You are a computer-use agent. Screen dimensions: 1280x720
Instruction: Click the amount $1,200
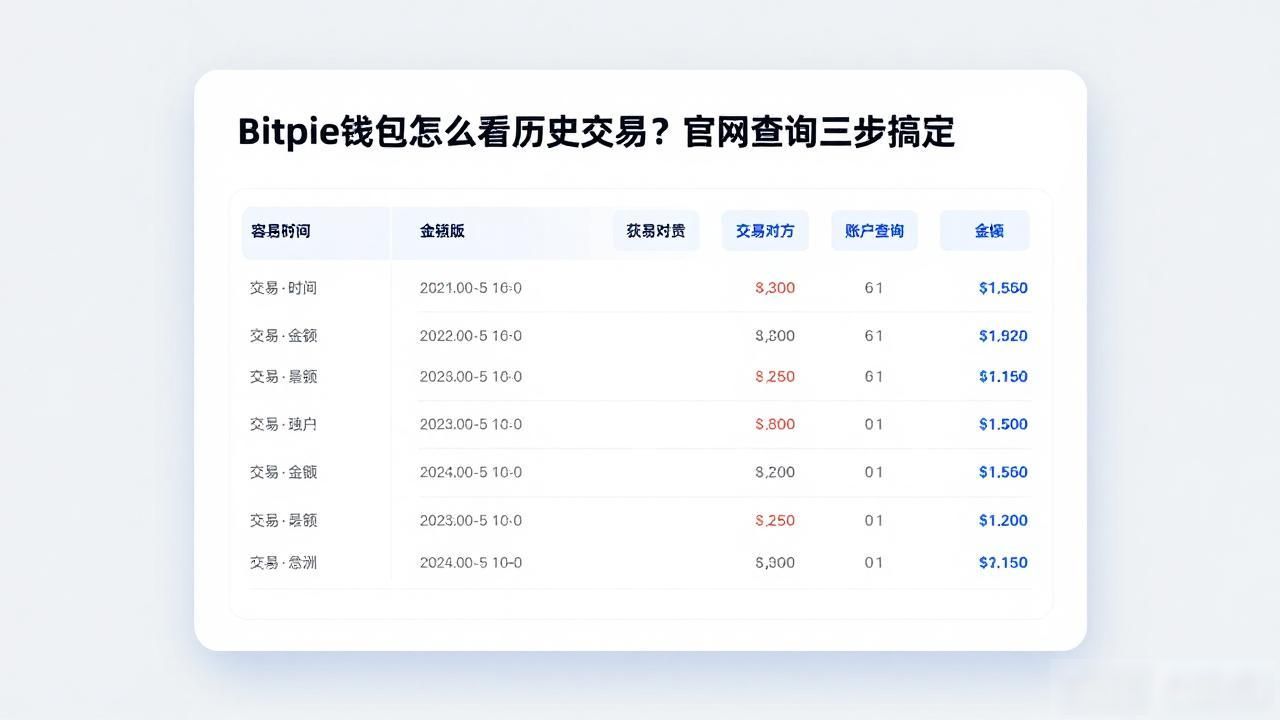1003,520
